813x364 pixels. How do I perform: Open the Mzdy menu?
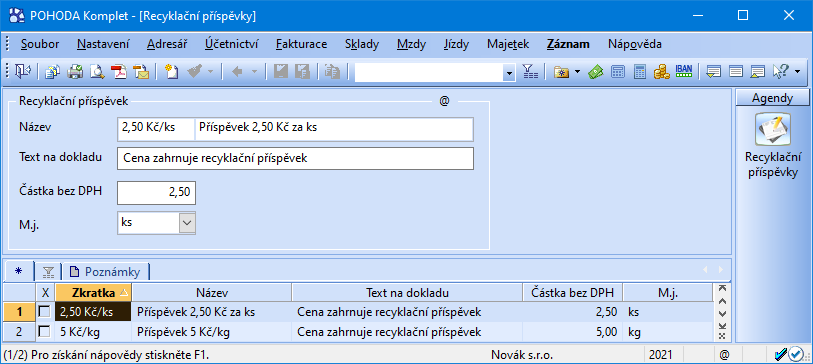click(411, 44)
